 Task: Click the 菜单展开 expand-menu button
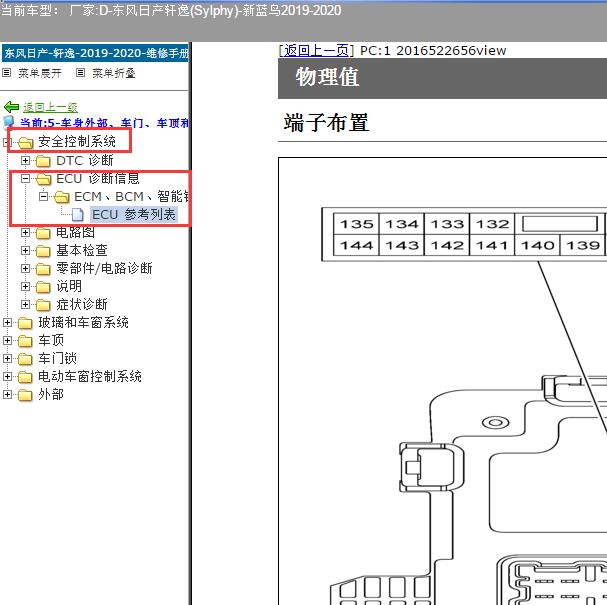(x=40, y=73)
